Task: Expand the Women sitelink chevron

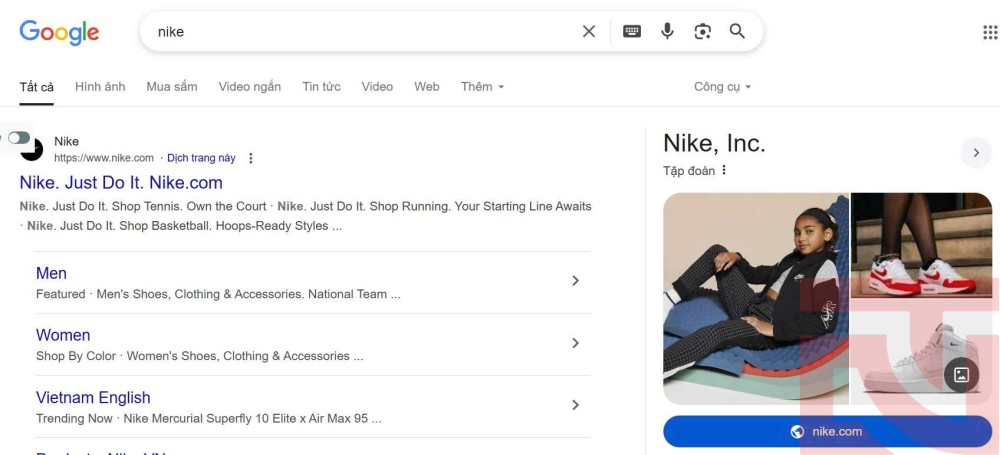Action: point(575,343)
